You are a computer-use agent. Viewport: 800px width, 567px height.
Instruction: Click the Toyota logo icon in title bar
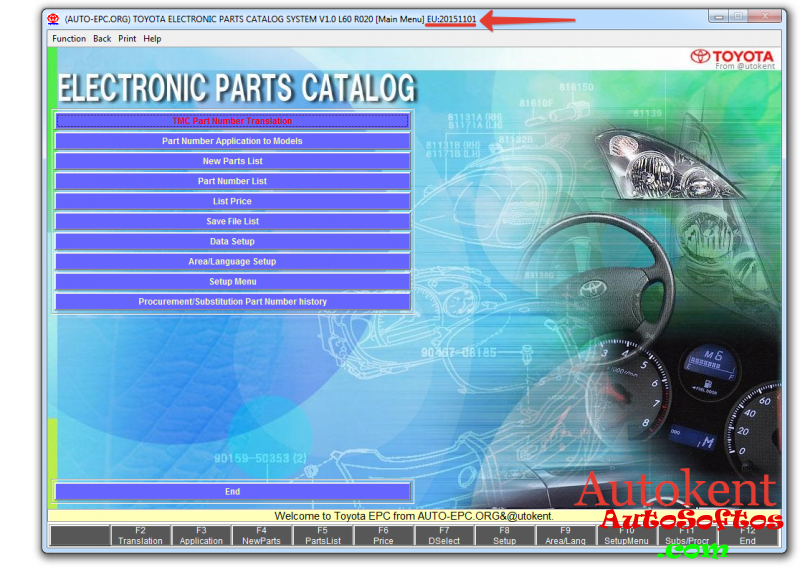tap(53, 18)
